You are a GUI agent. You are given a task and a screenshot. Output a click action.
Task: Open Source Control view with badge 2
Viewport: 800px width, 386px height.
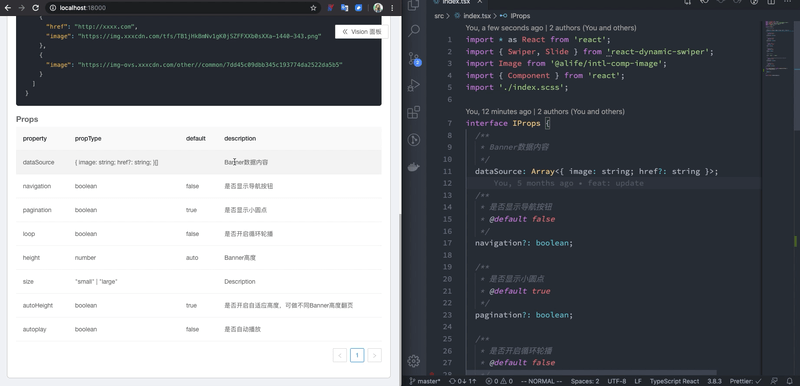pos(414,58)
